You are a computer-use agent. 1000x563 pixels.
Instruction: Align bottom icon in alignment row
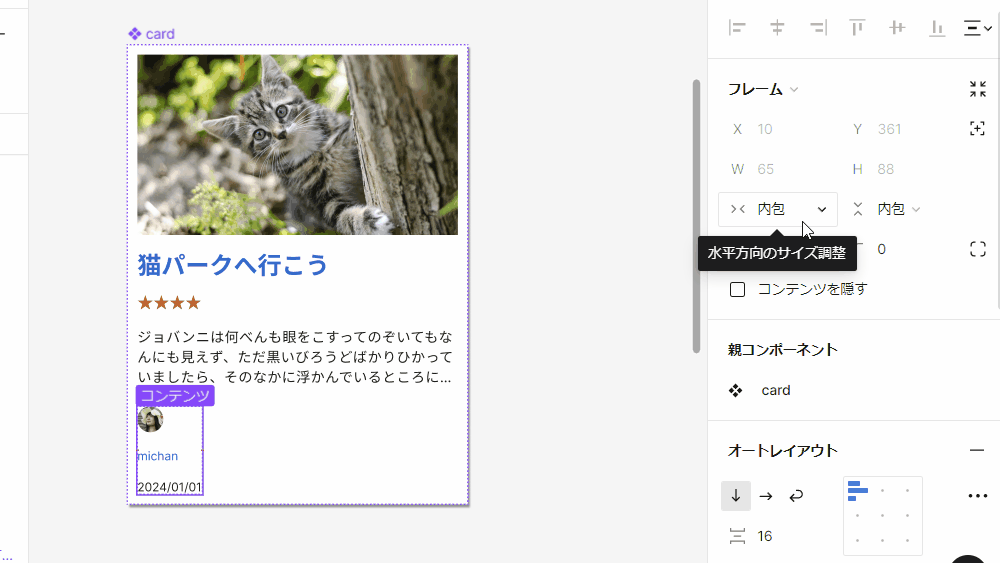tap(937, 27)
